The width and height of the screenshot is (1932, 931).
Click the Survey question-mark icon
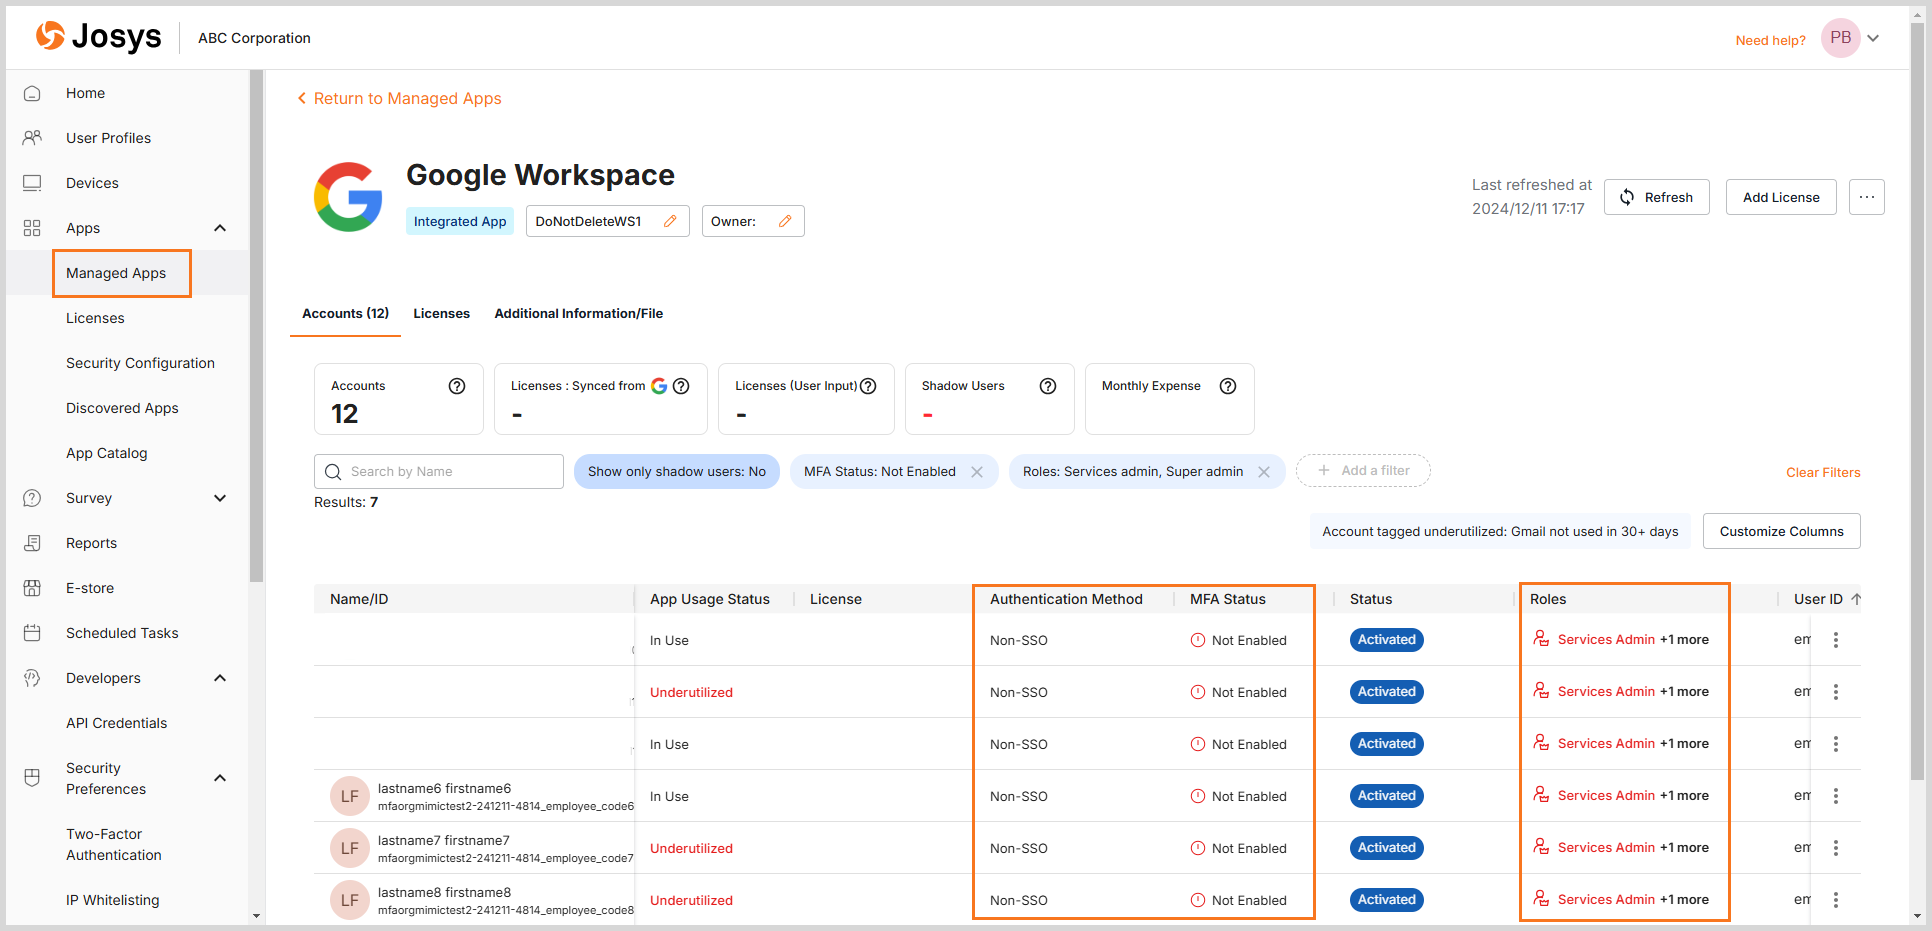[32, 498]
